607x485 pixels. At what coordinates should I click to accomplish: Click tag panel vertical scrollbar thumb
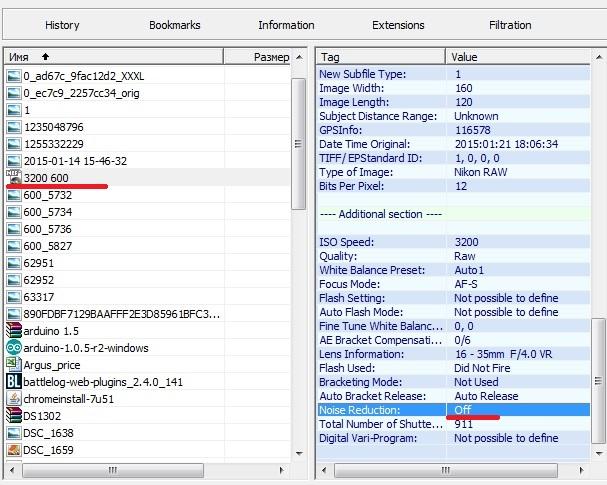(598, 381)
